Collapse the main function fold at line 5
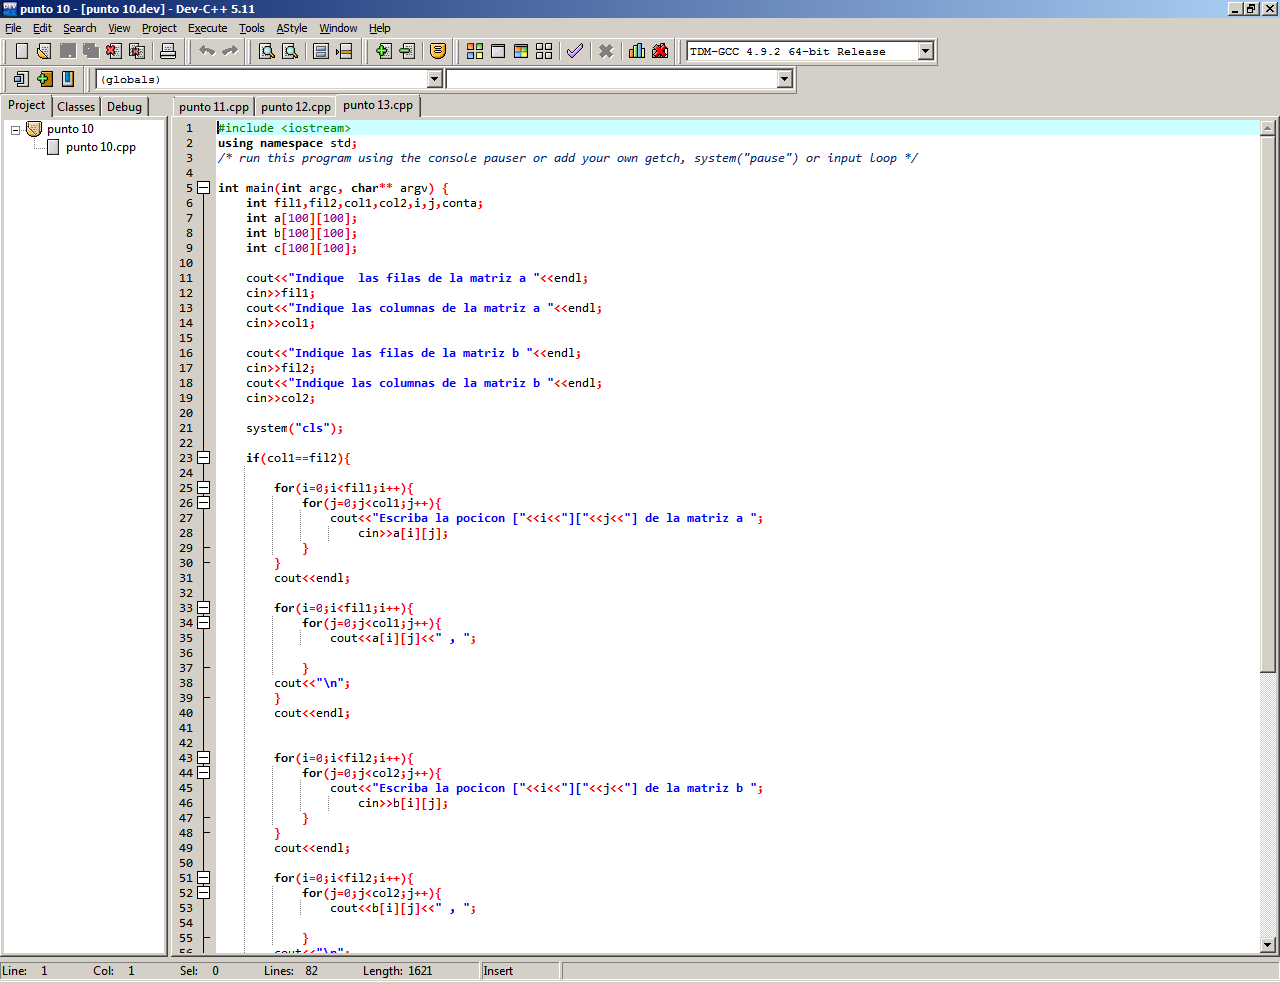This screenshot has width=1280, height=984. [x=203, y=188]
